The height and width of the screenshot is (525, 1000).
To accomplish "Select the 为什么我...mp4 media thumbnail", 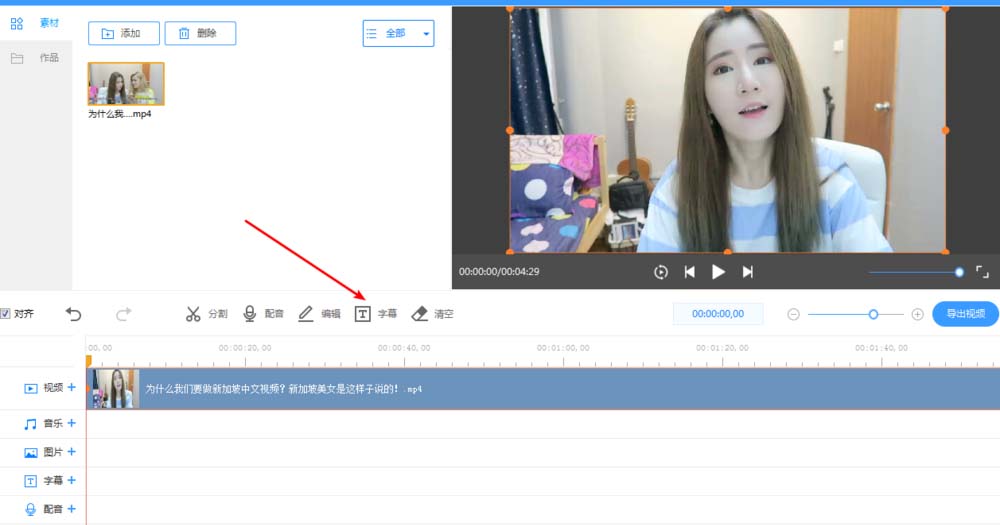I will tap(126, 84).
